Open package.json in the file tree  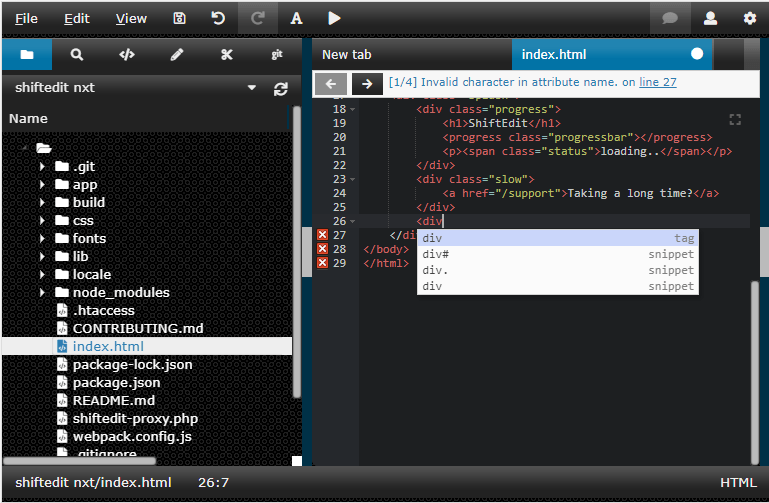(x=116, y=382)
